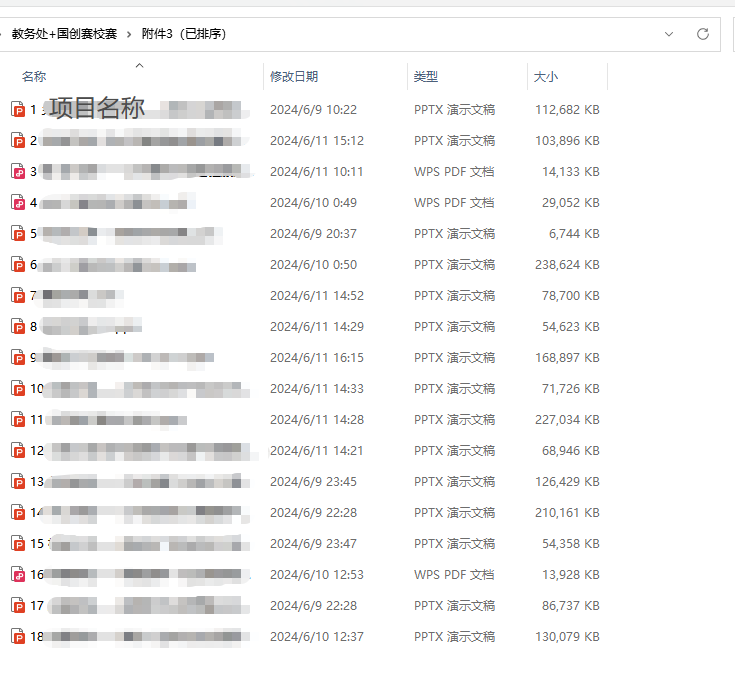Select the PPTX icon of file 18
This screenshot has width=735, height=689.
tap(18, 637)
